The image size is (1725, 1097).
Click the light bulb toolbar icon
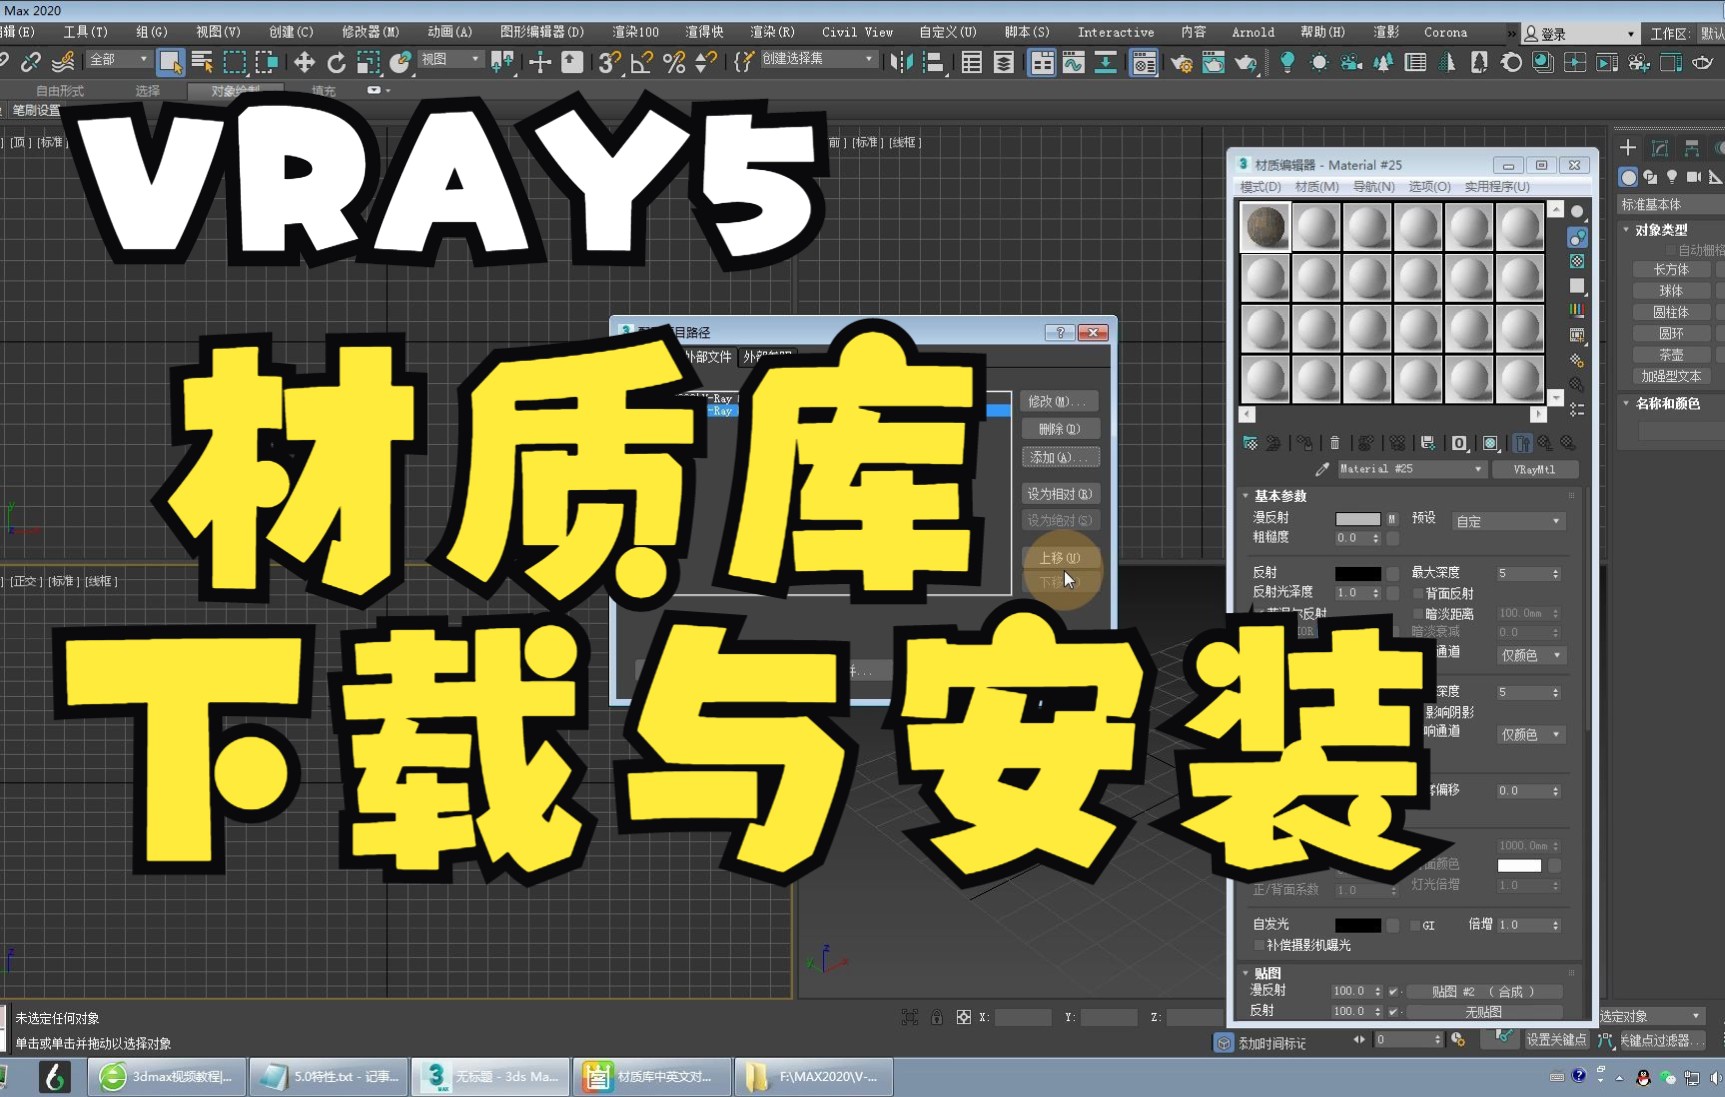(x=1287, y=63)
